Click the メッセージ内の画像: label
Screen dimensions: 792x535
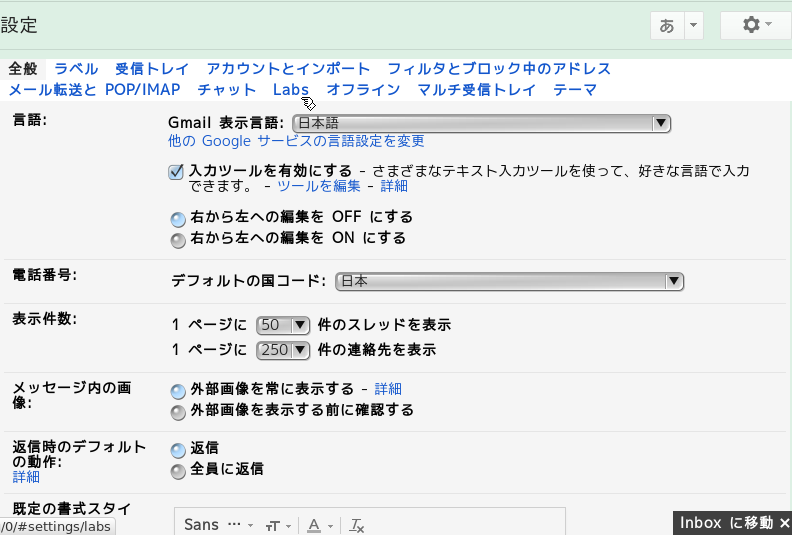[x=72, y=395]
